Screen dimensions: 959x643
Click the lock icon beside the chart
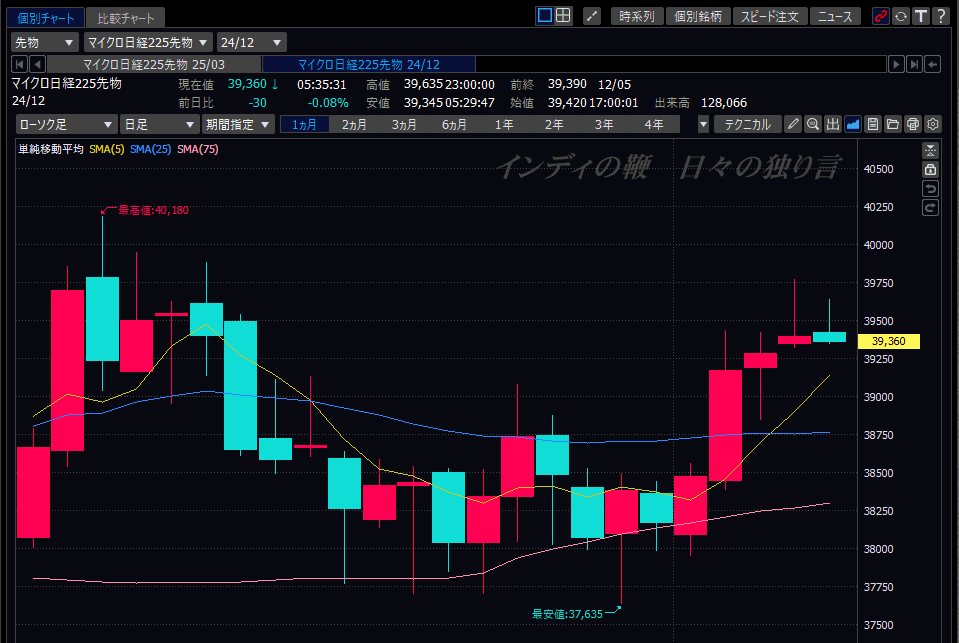pyautogui.click(x=931, y=170)
